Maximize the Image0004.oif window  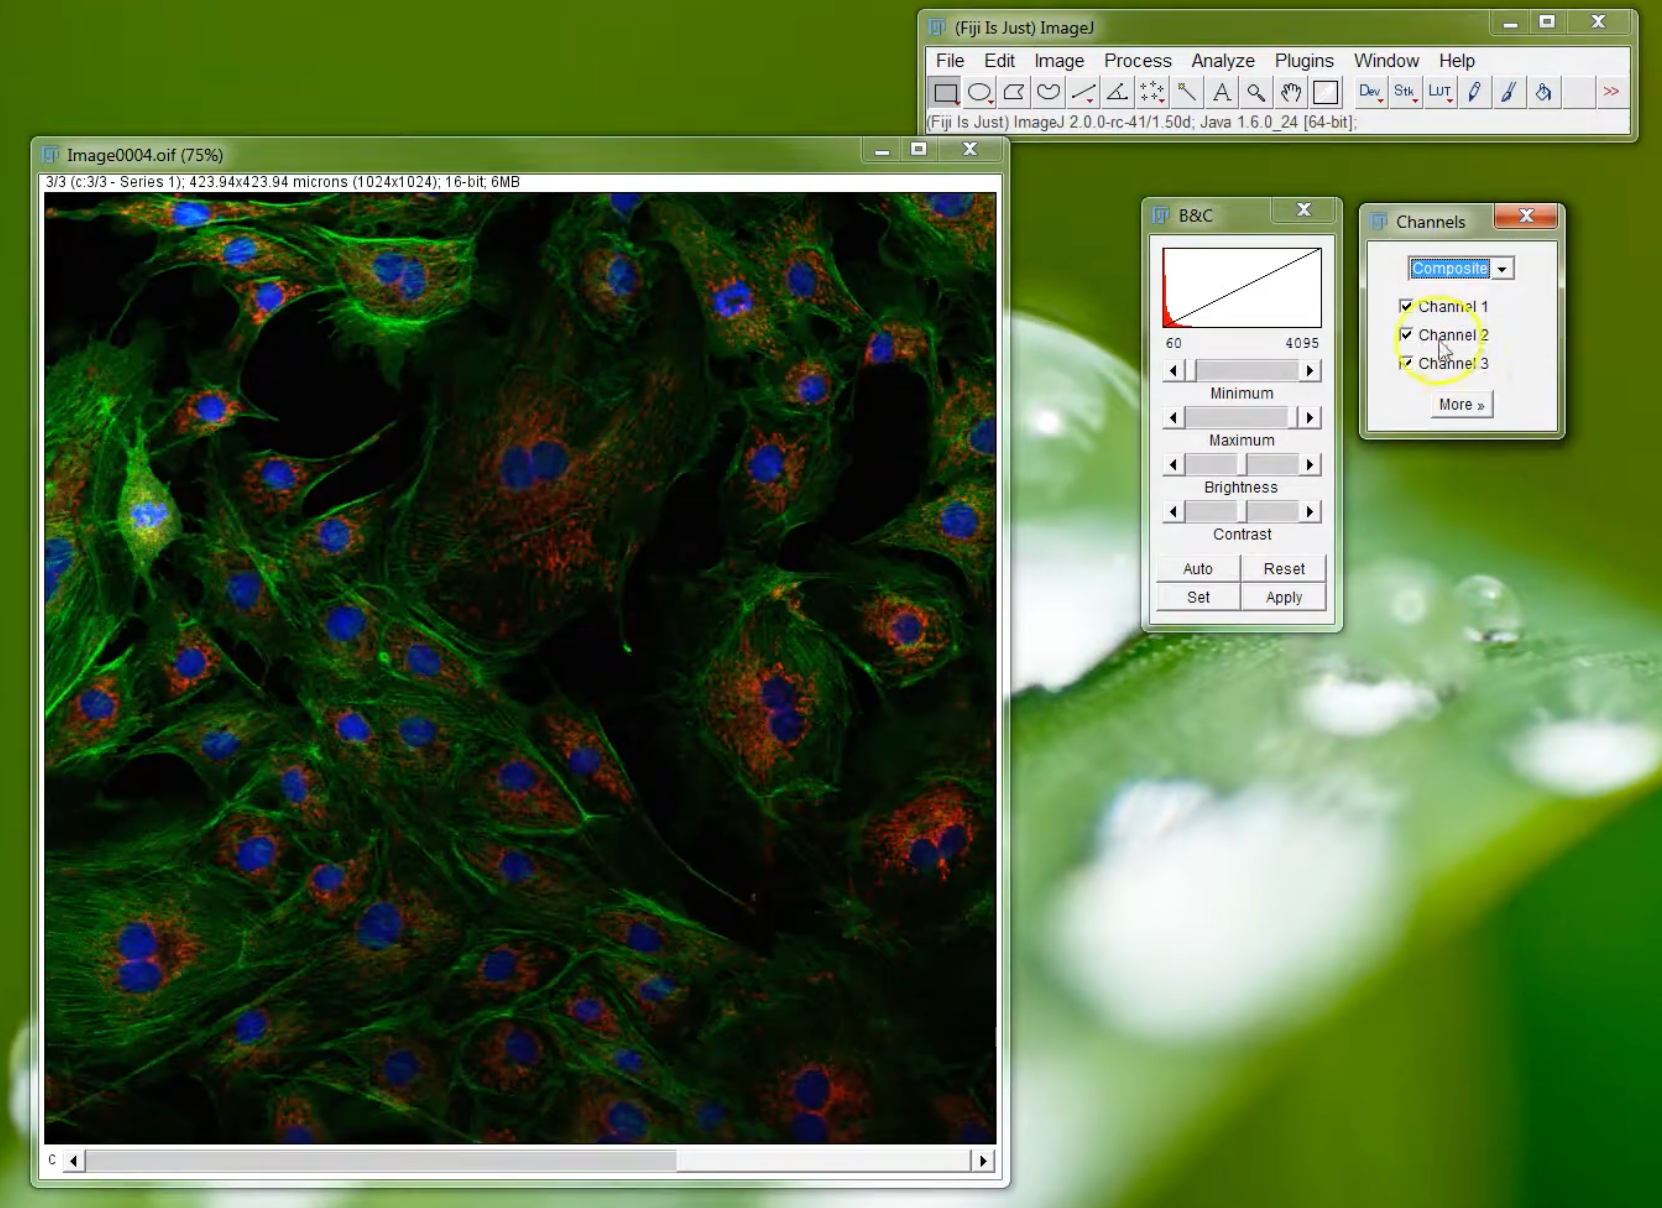coord(918,149)
